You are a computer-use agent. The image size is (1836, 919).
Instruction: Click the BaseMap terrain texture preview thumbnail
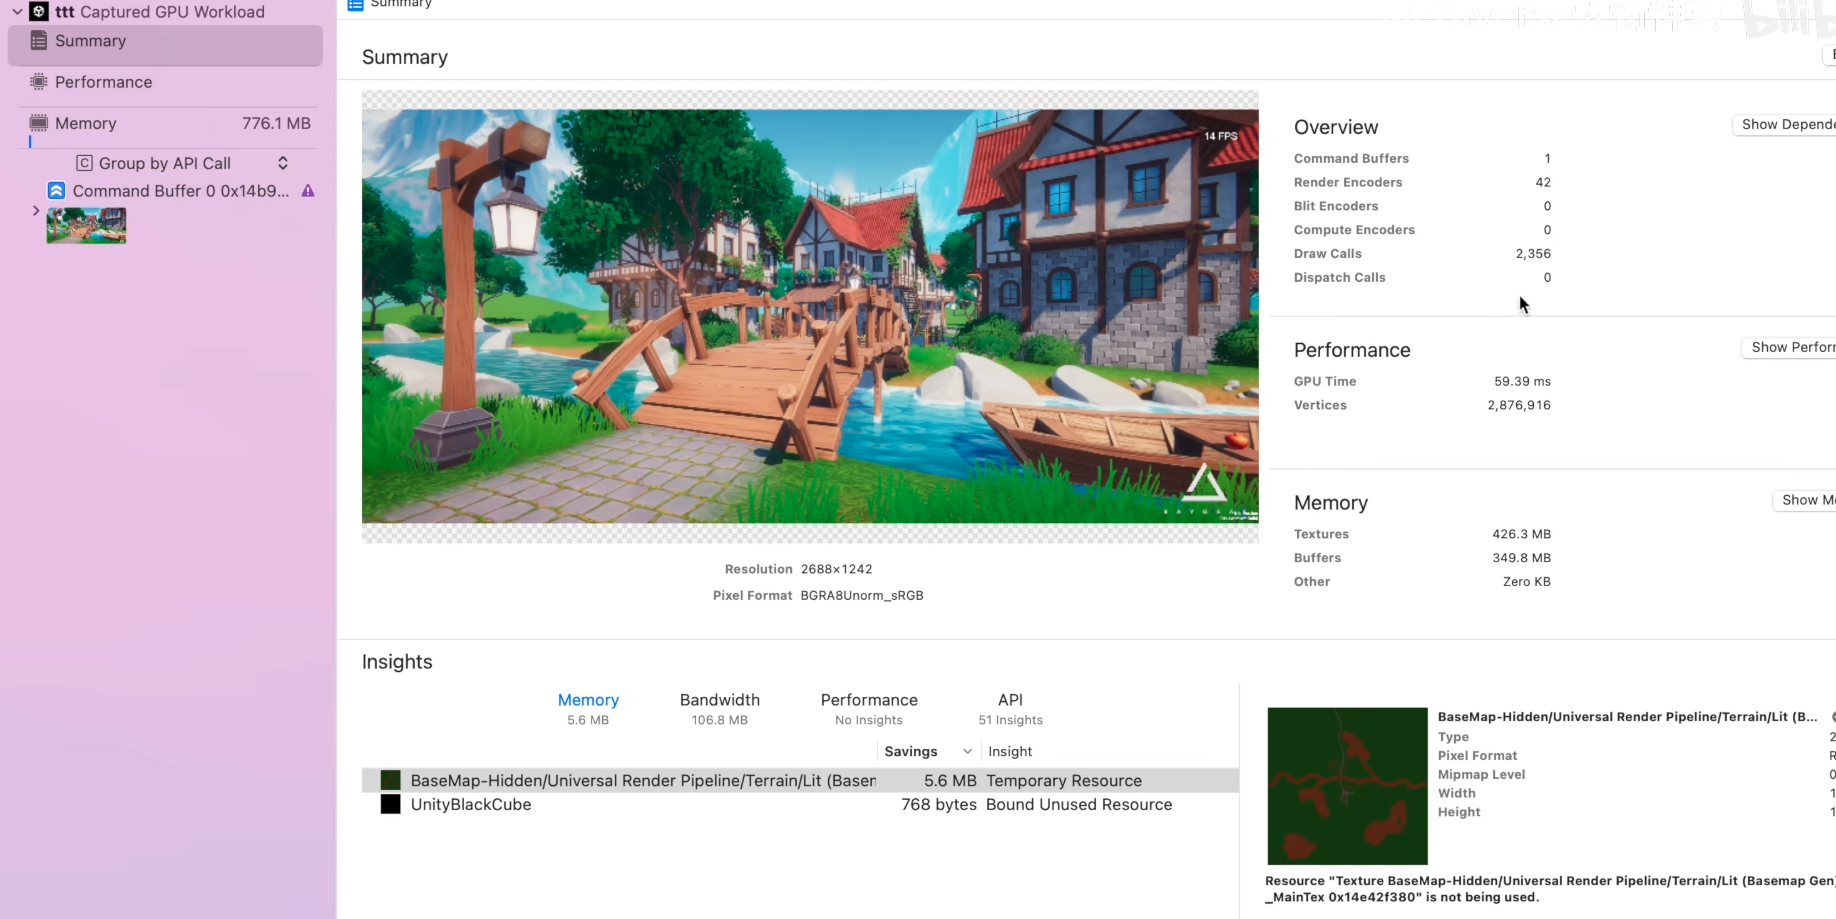(1347, 786)
